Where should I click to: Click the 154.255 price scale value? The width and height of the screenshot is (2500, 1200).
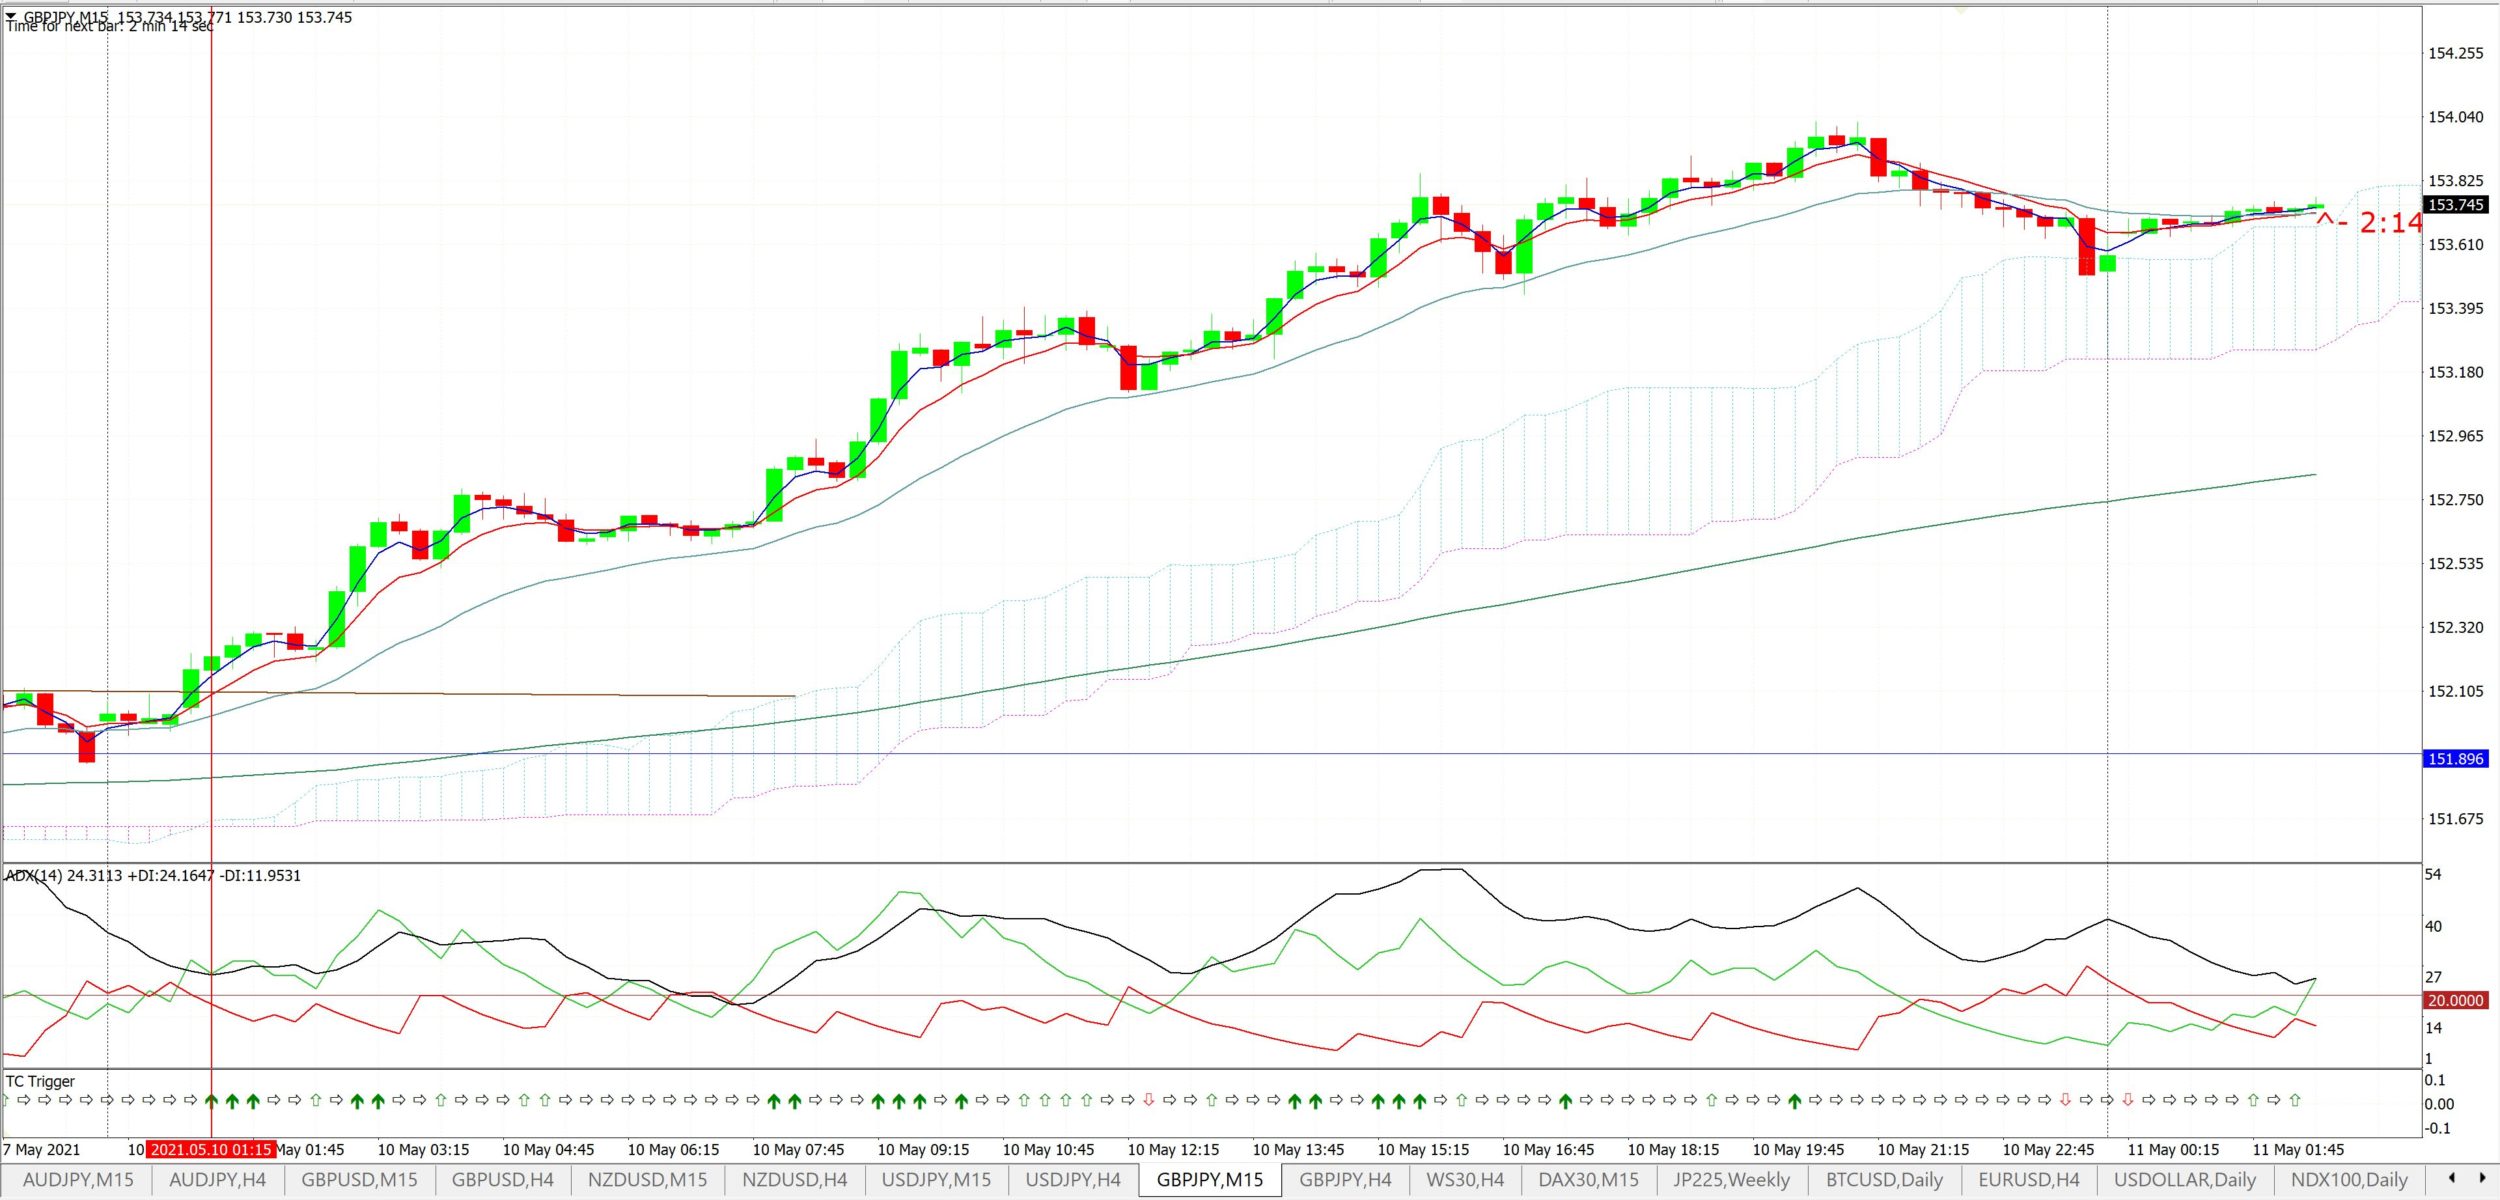(x=2456, y=53)
